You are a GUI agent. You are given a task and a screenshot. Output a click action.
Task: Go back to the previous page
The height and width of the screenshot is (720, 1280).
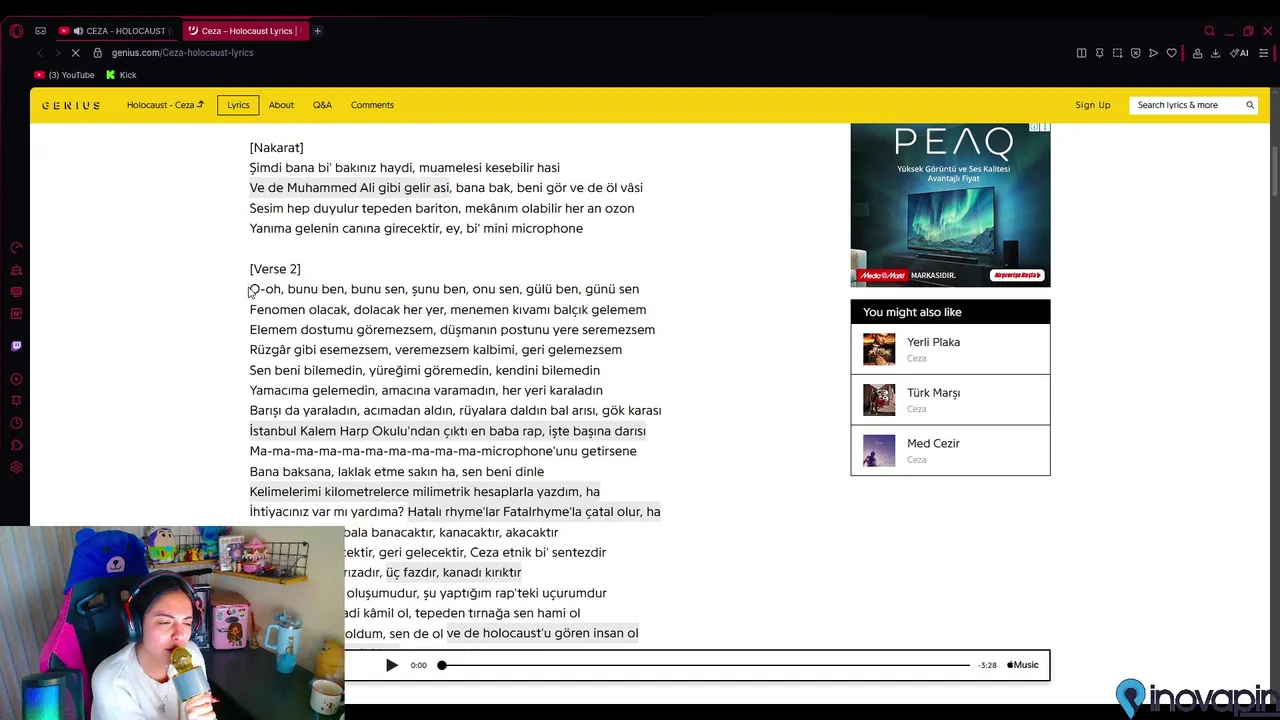click(x=40, y=53)
